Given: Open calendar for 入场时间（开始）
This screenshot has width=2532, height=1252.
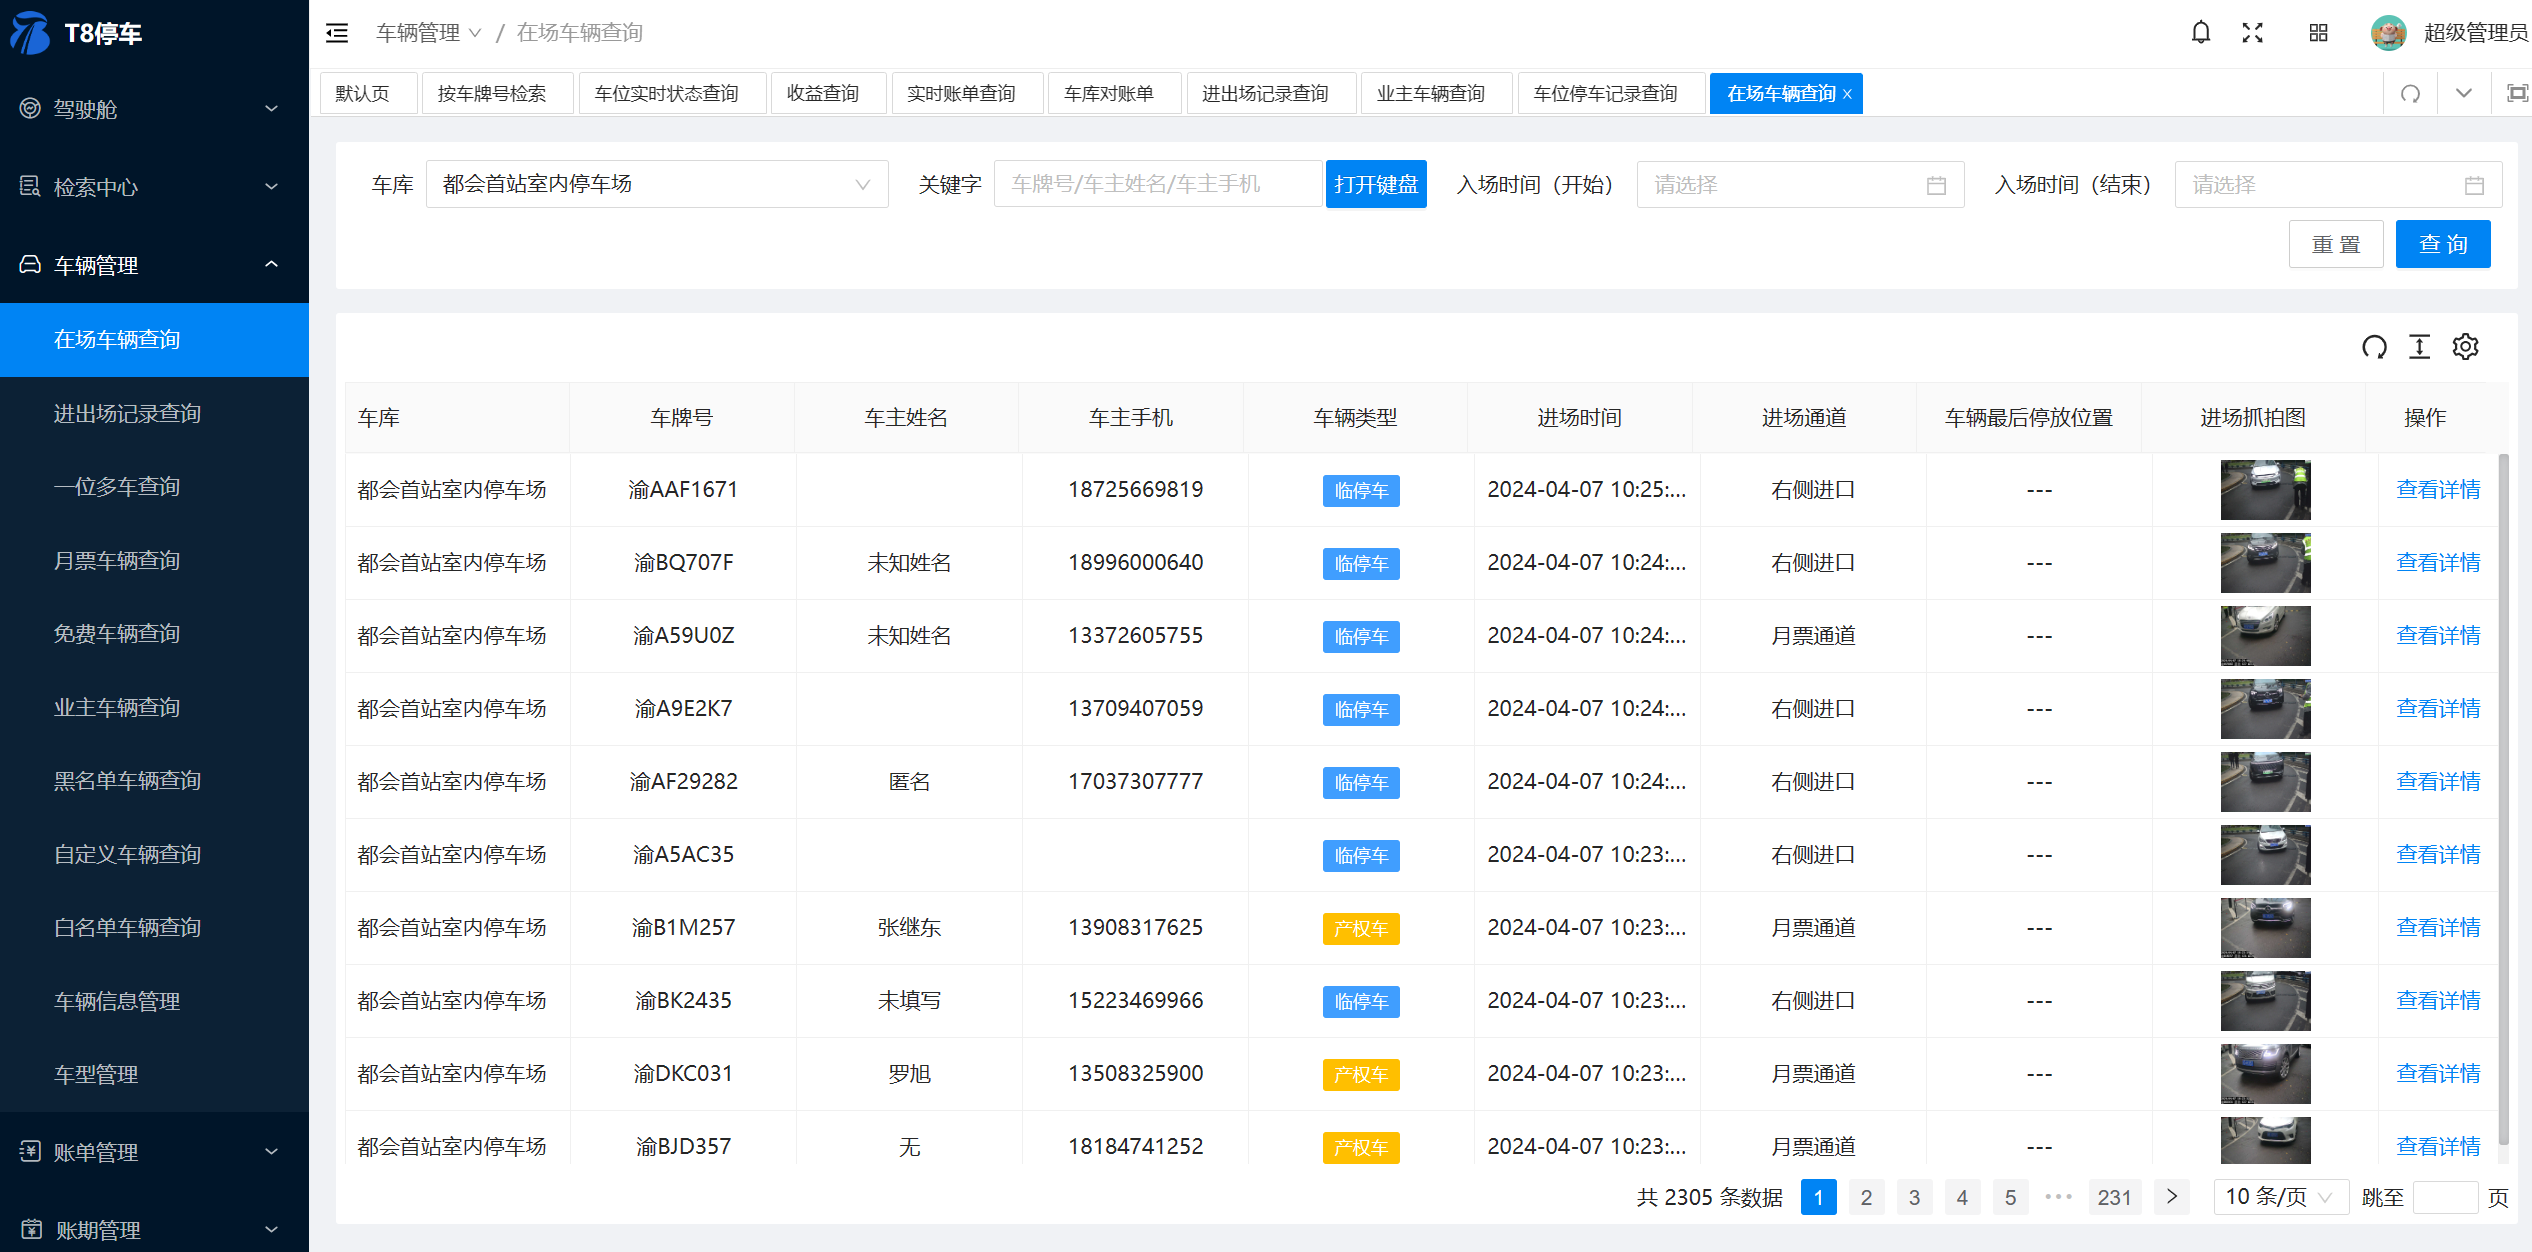Looking at the screenshot, I should pyautogui.click(x=1936, y=185).
